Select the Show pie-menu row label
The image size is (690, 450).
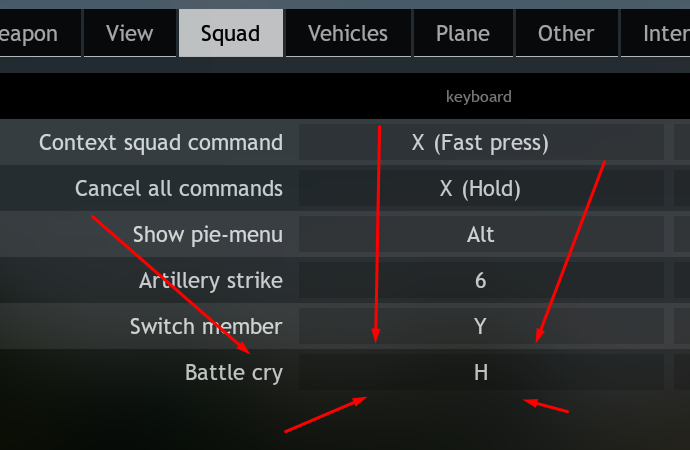tap(208, 235)
